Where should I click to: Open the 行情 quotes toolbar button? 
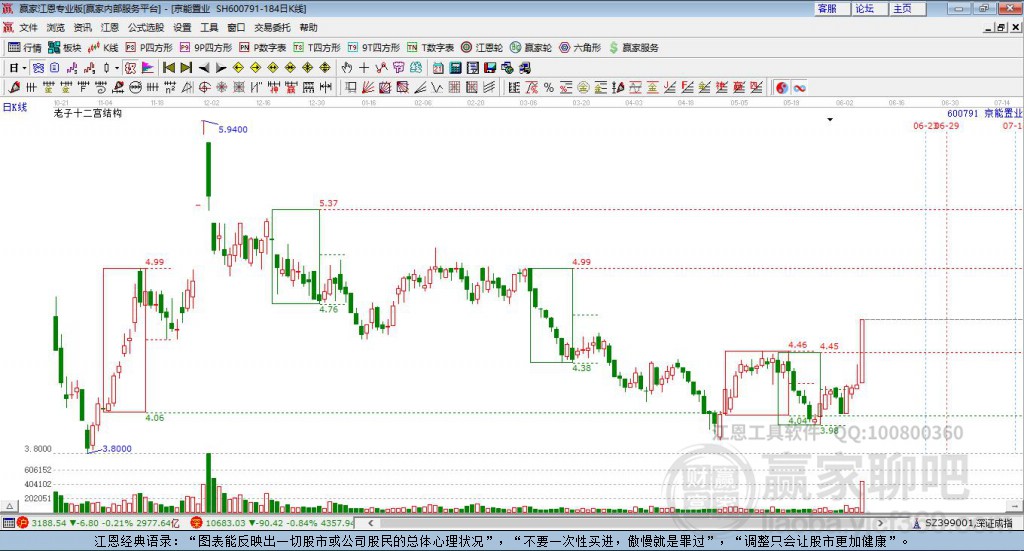25,48
